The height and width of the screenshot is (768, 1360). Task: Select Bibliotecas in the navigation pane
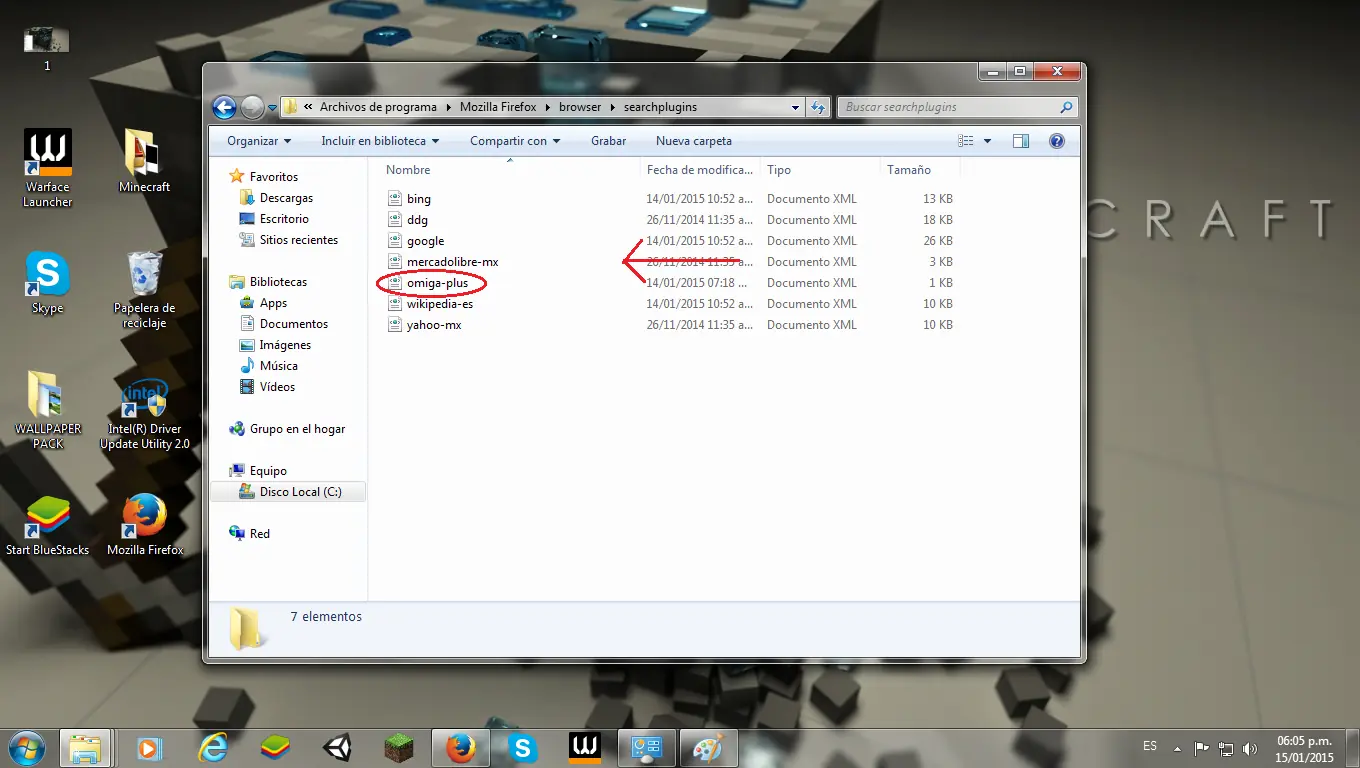click(x=278, y=282)
